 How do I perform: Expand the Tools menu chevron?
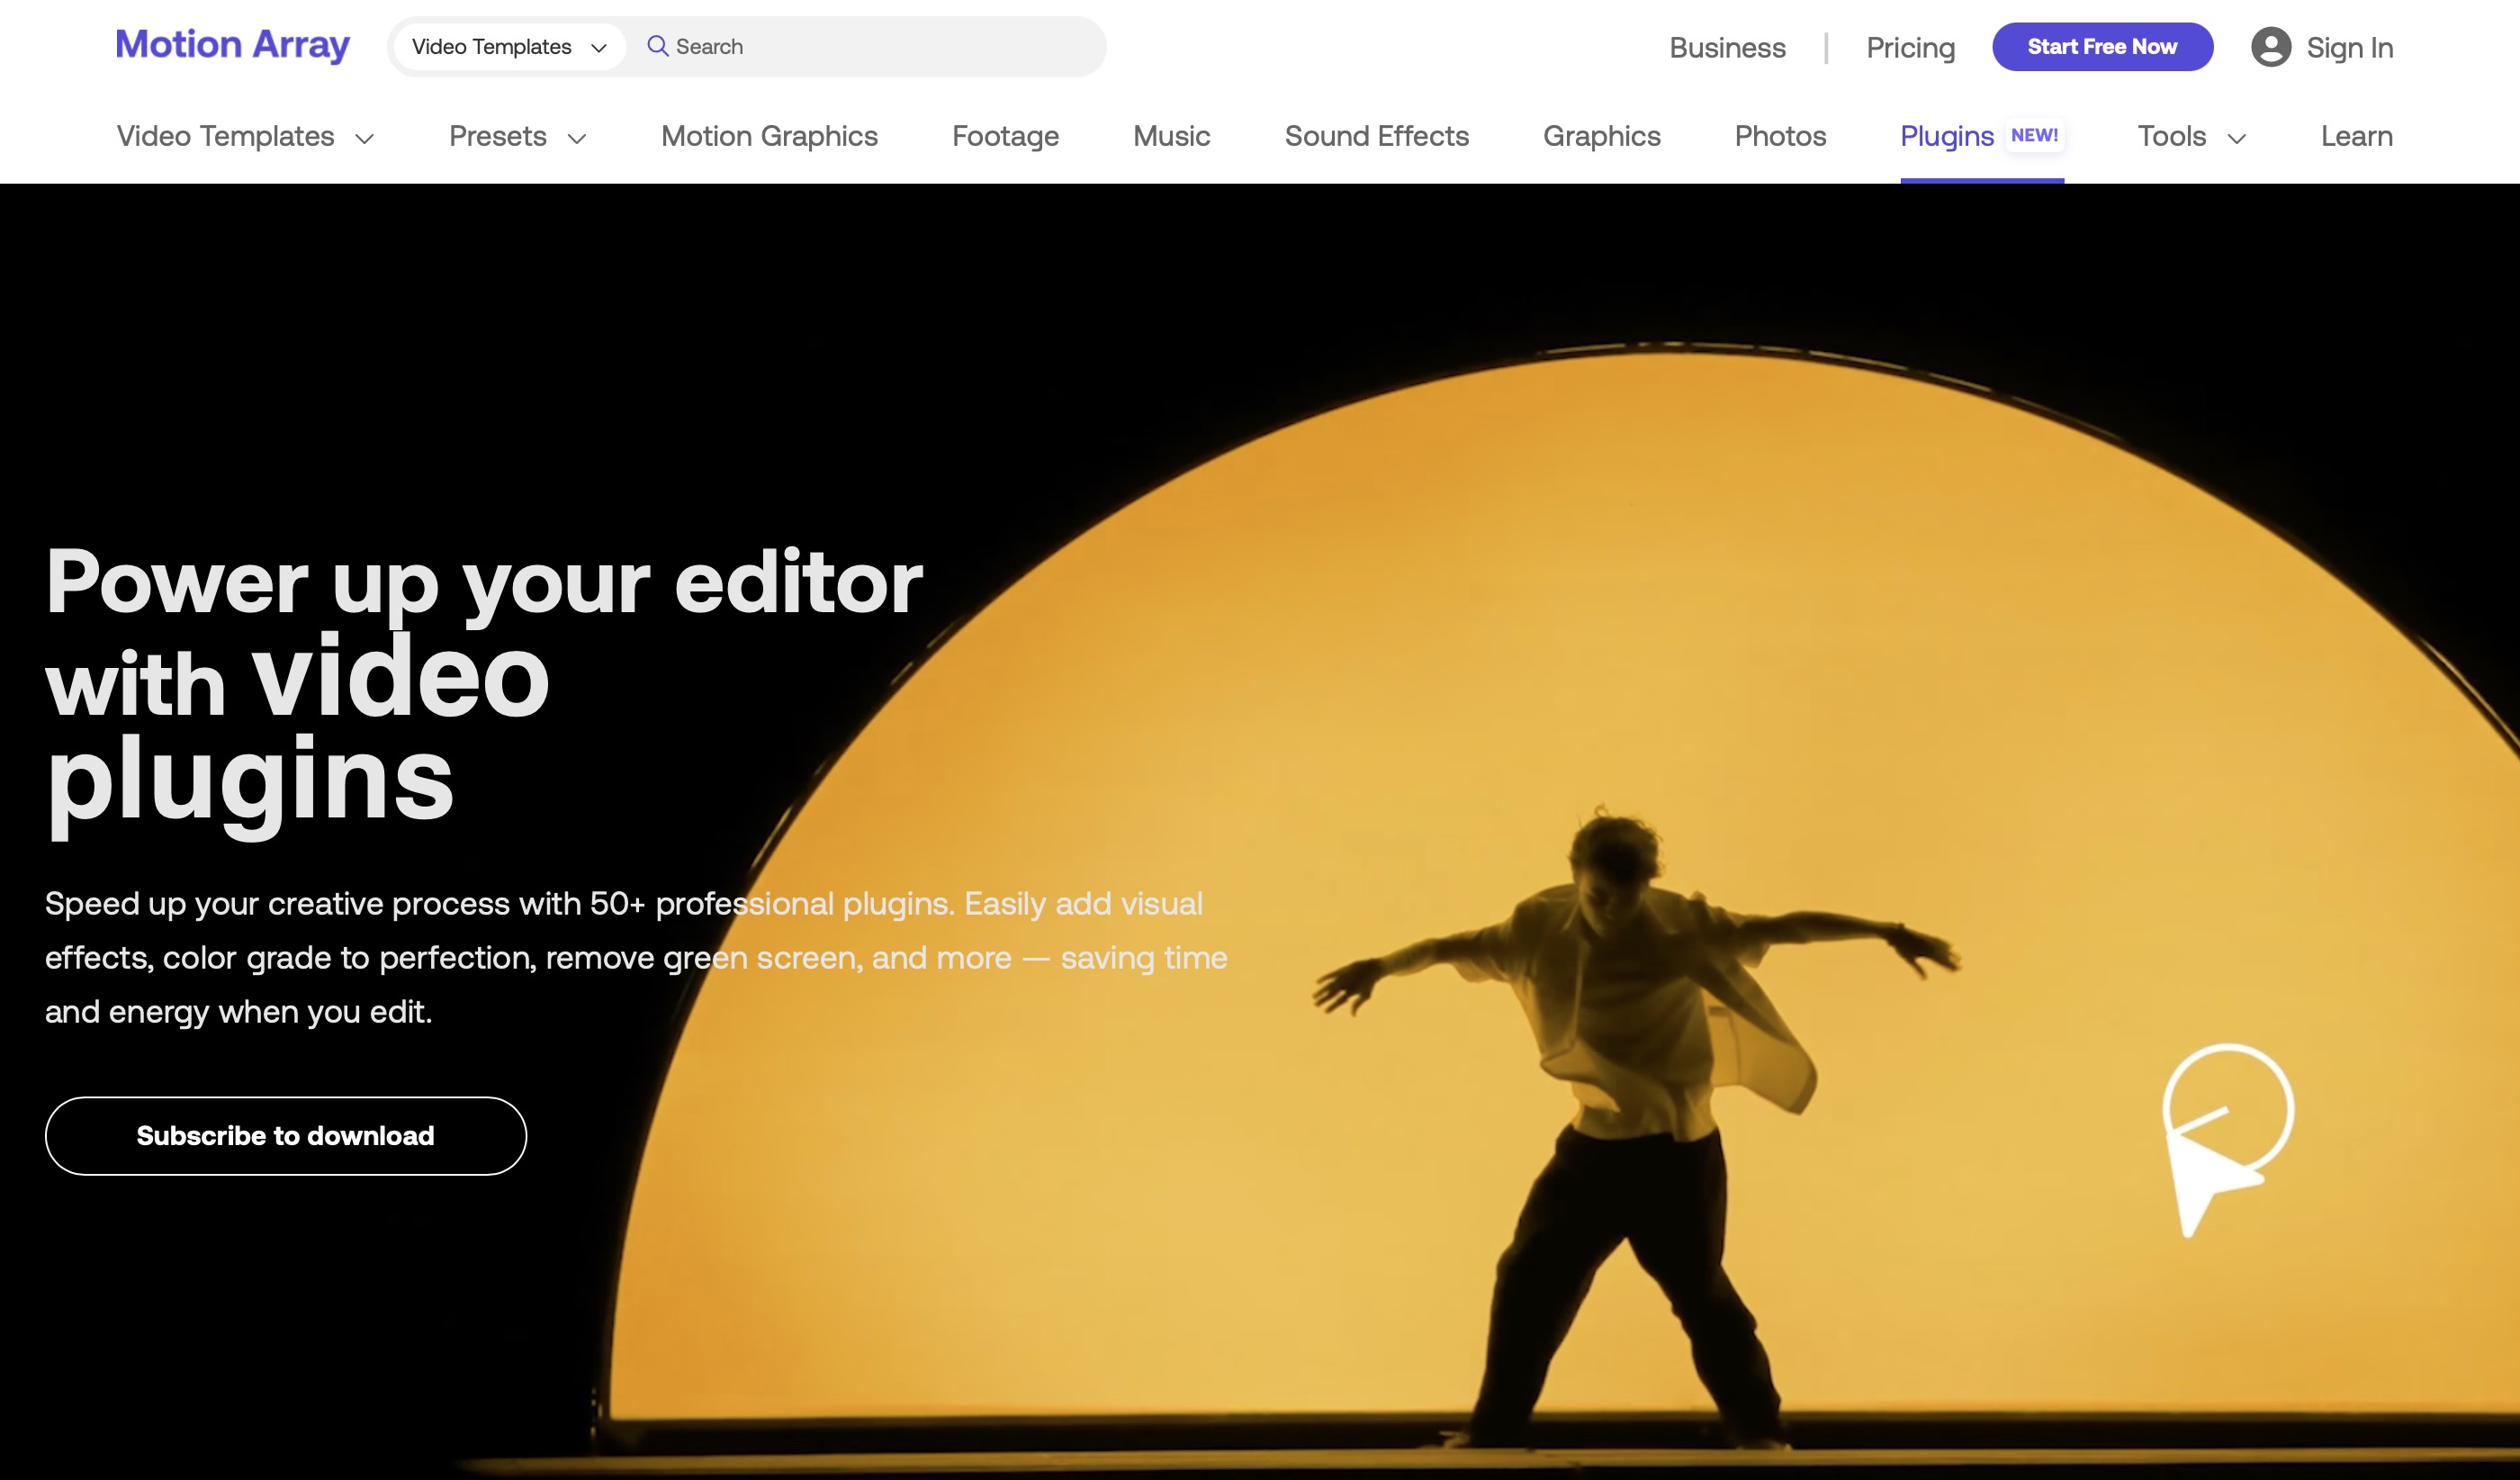click(x=2237, y=138)
